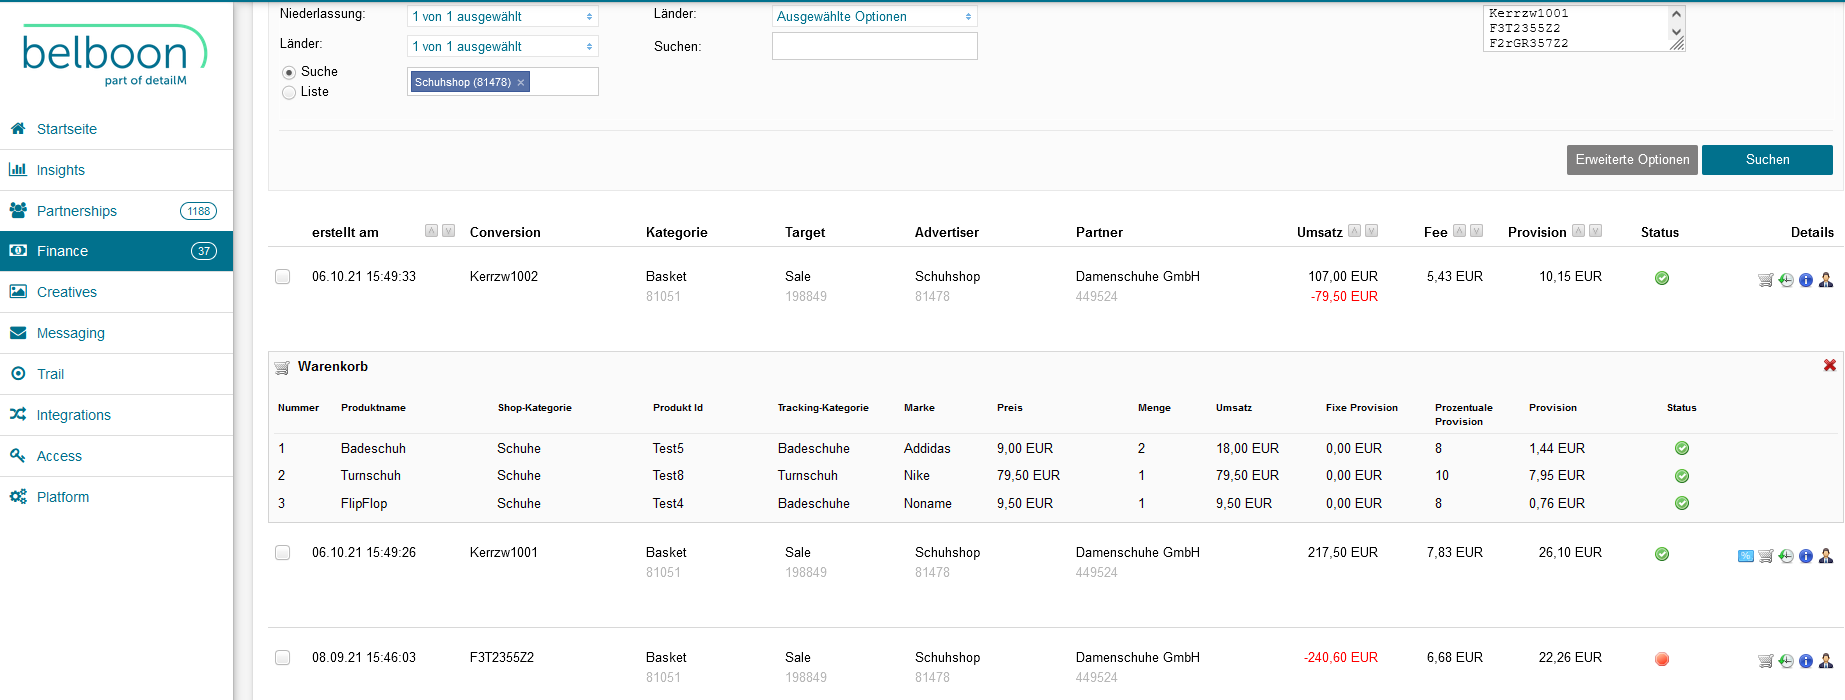Viewport: 1845px width, 700px height.
Task: Sort Provision column ascending
Action: (x=1579, y=231)
